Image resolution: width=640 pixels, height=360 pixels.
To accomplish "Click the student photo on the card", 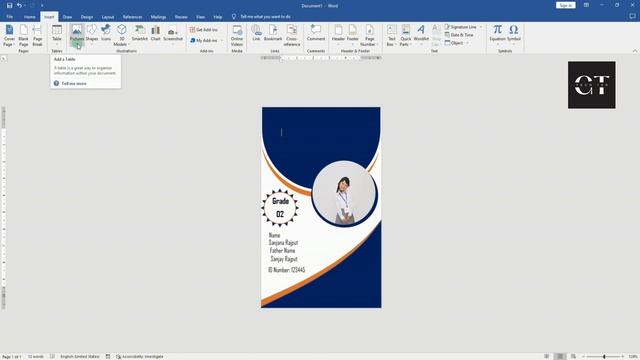I will [344, 193].
